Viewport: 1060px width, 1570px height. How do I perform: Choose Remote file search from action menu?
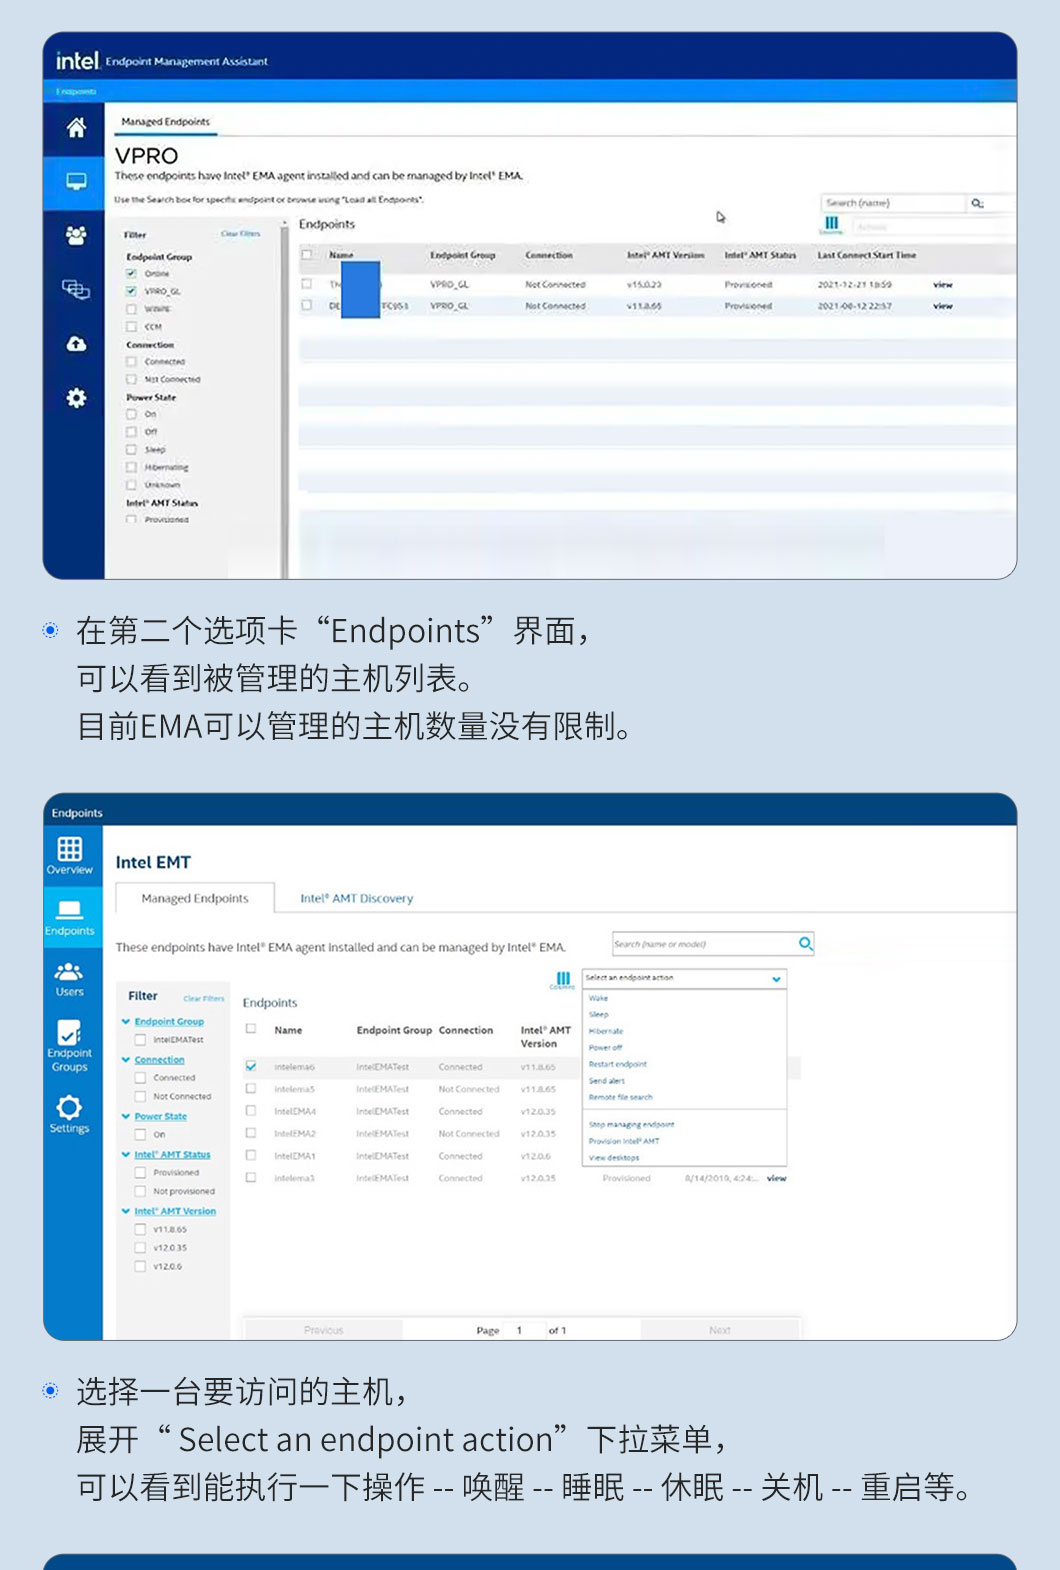point(621,1097)
